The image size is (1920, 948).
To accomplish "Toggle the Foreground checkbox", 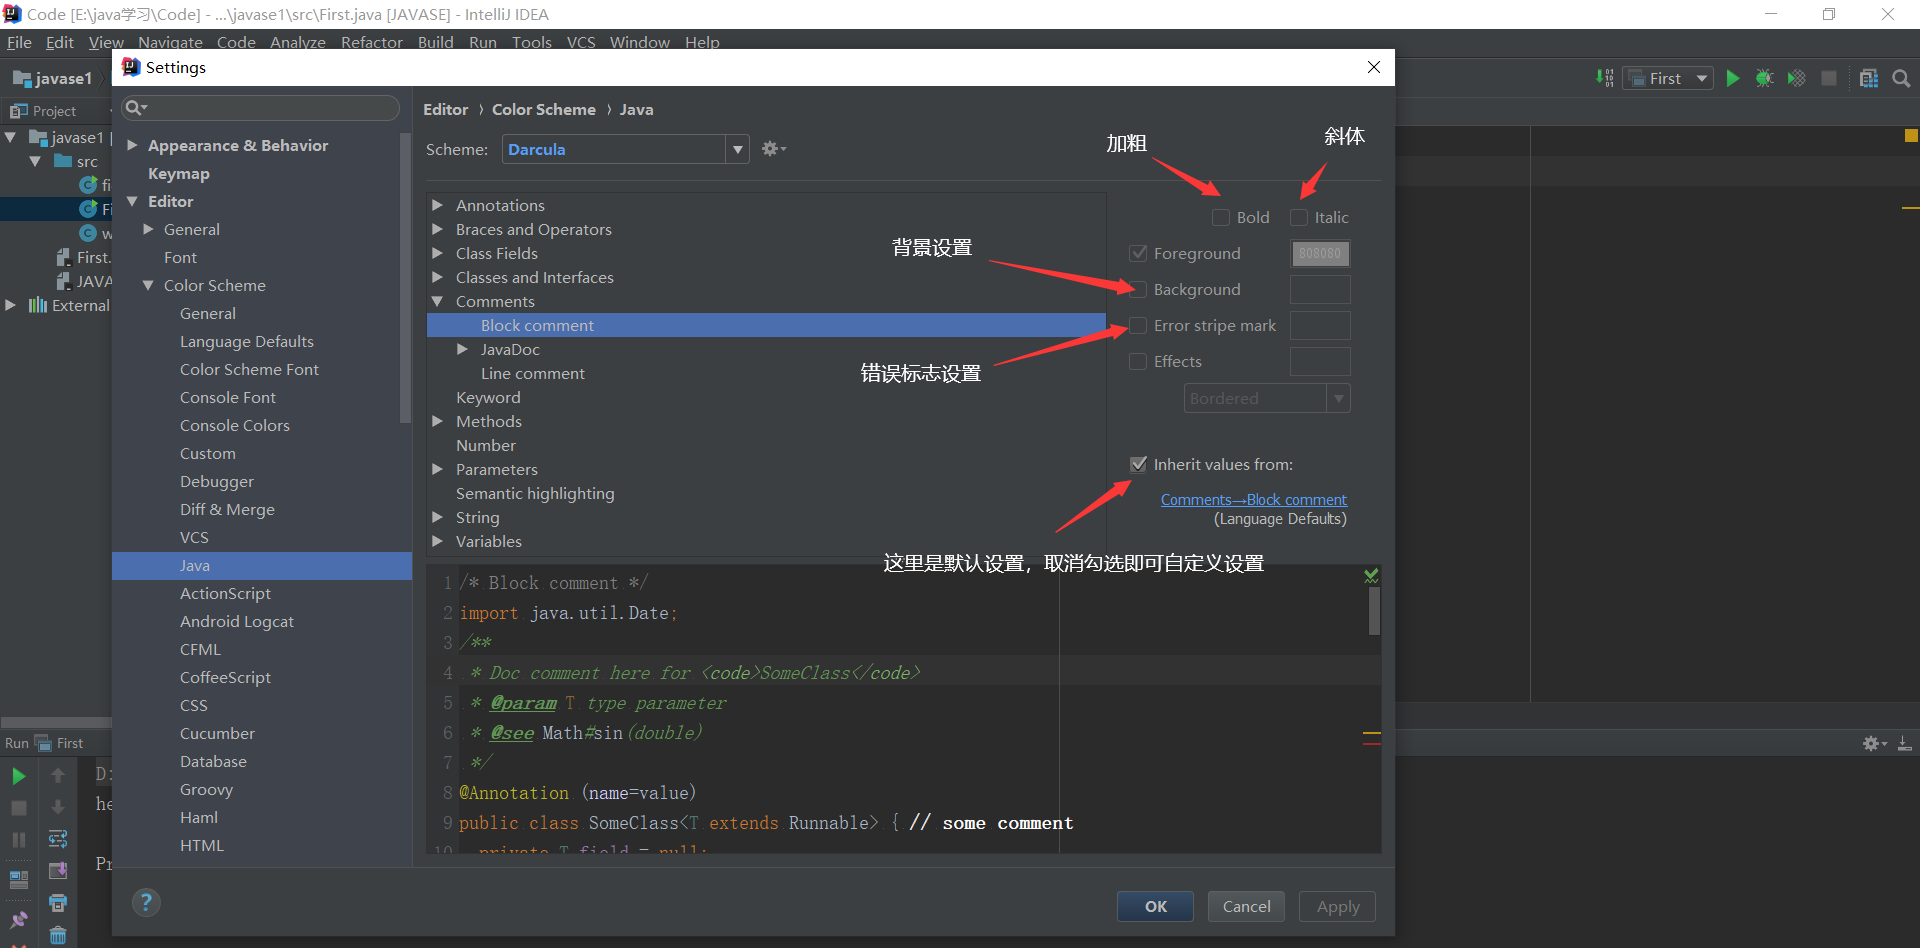I will click(x=1138, y=253).
